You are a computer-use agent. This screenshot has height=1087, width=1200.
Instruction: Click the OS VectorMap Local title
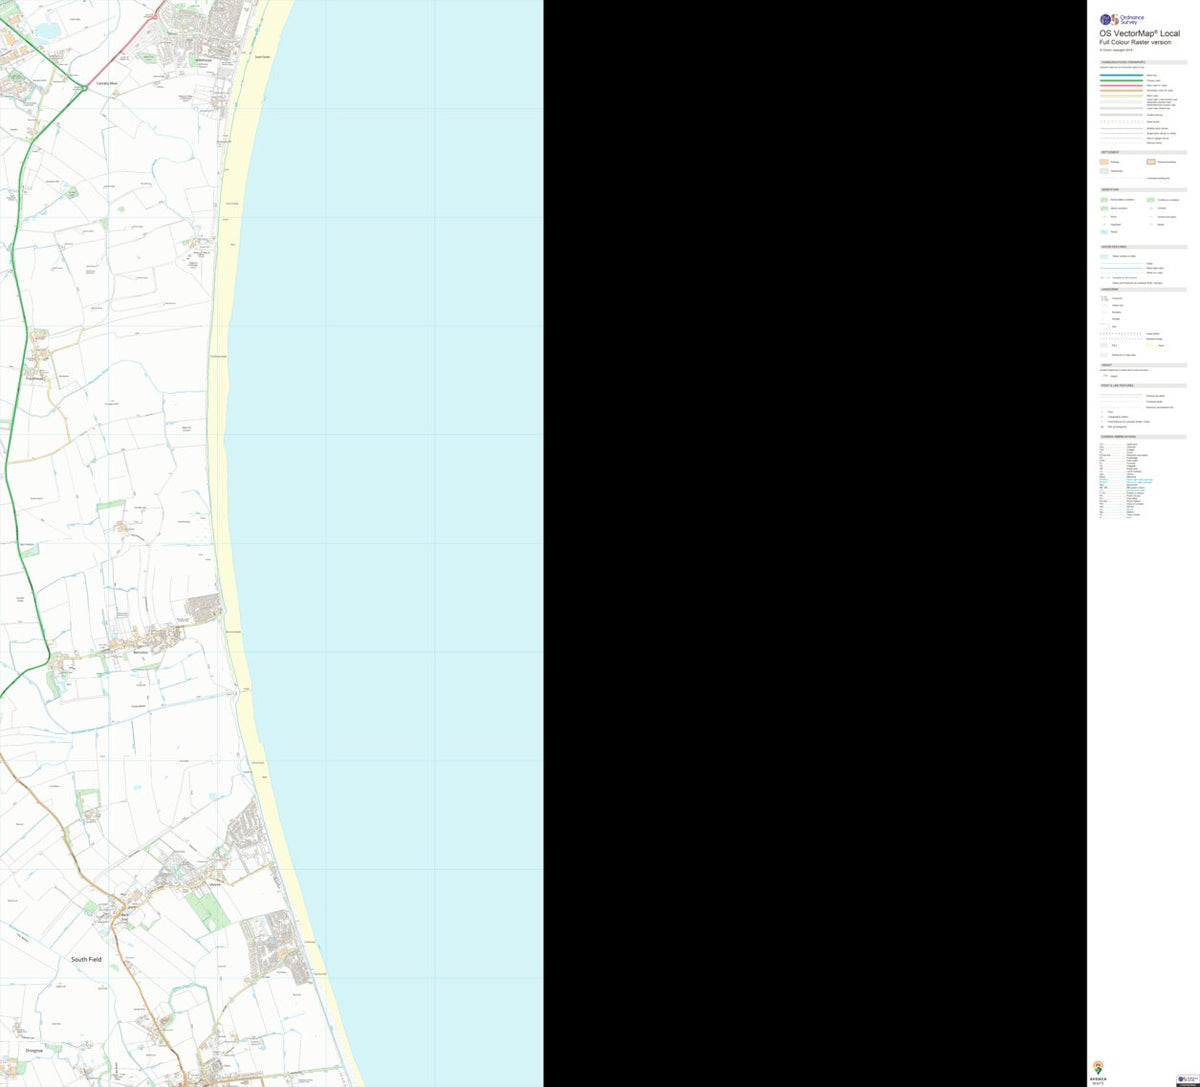pos(1139,34)
